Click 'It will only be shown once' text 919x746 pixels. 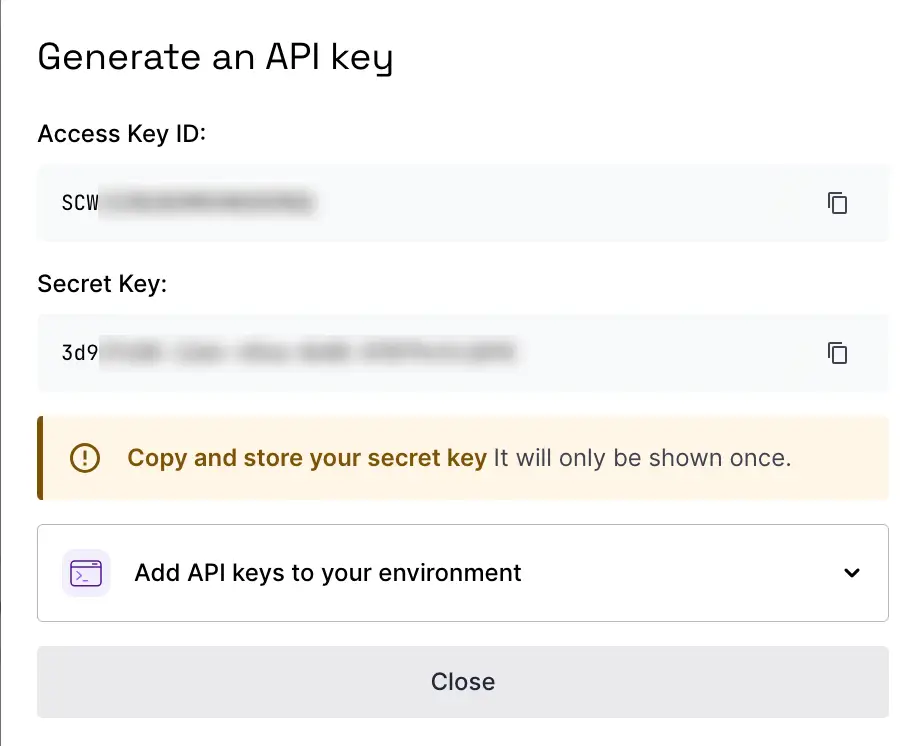point(642,459)
